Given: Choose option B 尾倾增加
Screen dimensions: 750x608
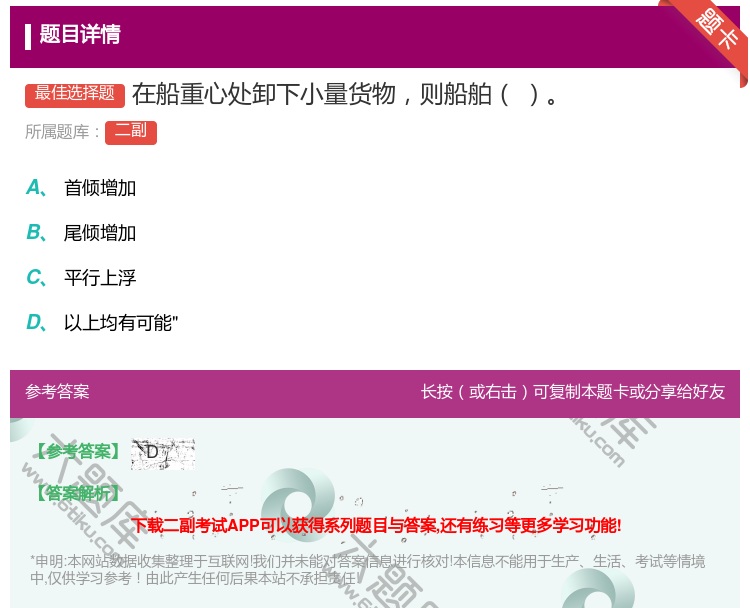Looking at the screenshot, I should click(x=81, y=233).
